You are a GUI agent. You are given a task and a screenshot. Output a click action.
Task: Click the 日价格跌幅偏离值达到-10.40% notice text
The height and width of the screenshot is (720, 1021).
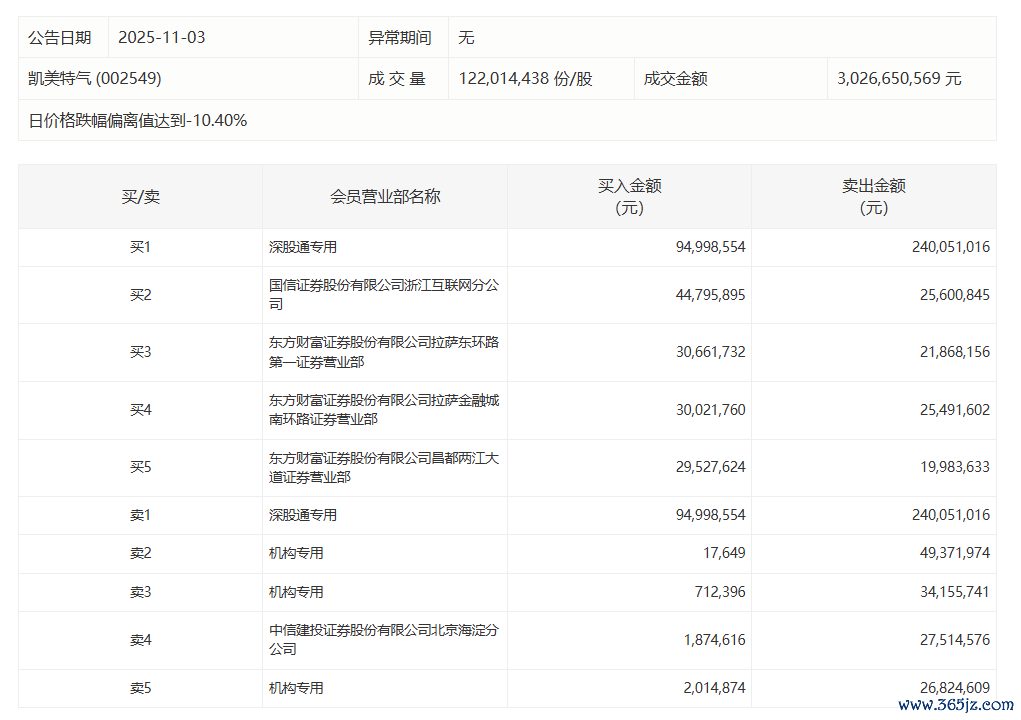tap(137, 121)
